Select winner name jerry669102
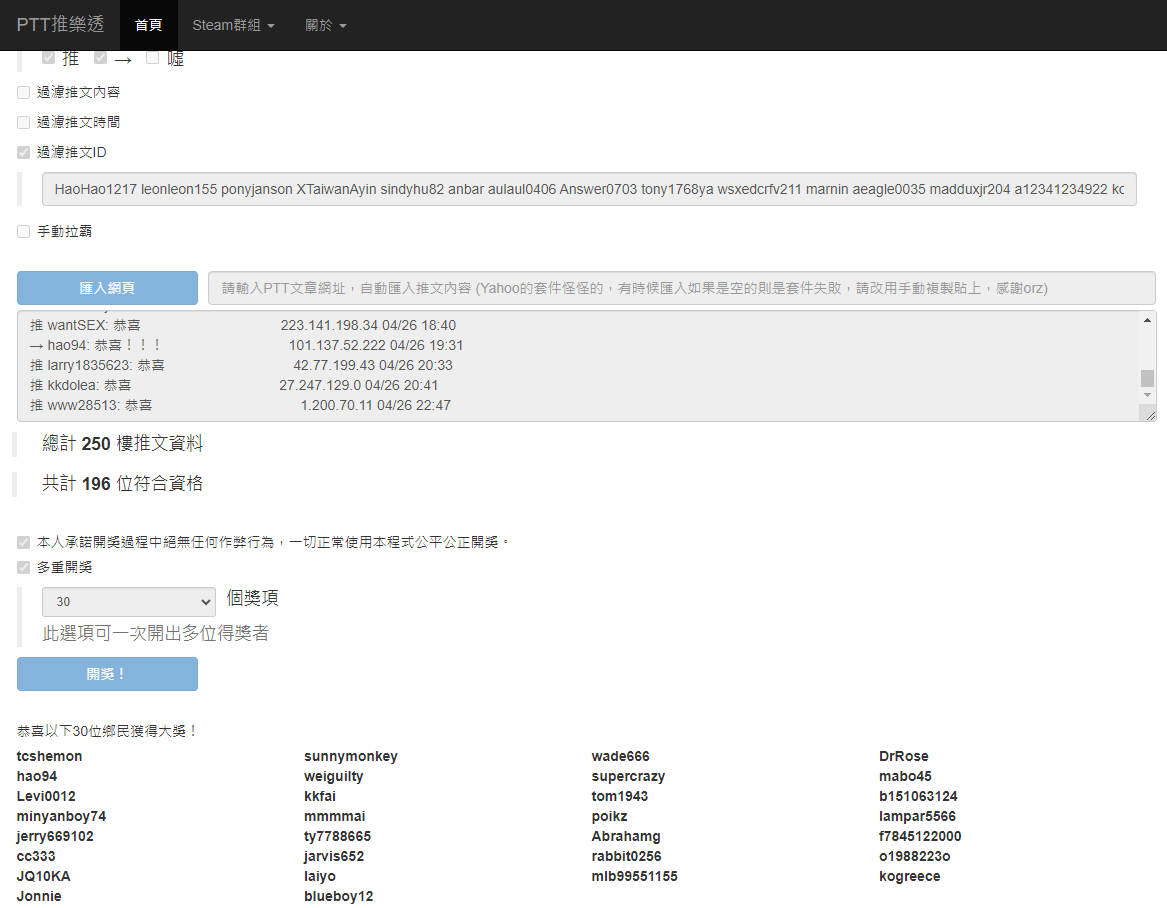Image resolution: width=1167 pixels, height=908 pixels. point(55,837)
